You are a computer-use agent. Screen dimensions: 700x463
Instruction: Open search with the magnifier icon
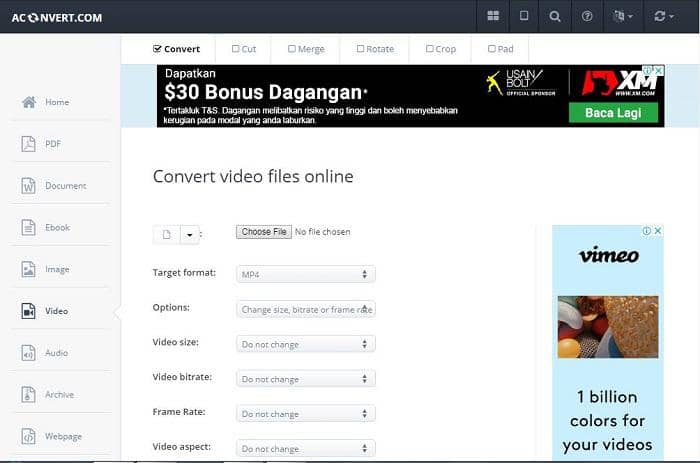[x=555, y=16]
